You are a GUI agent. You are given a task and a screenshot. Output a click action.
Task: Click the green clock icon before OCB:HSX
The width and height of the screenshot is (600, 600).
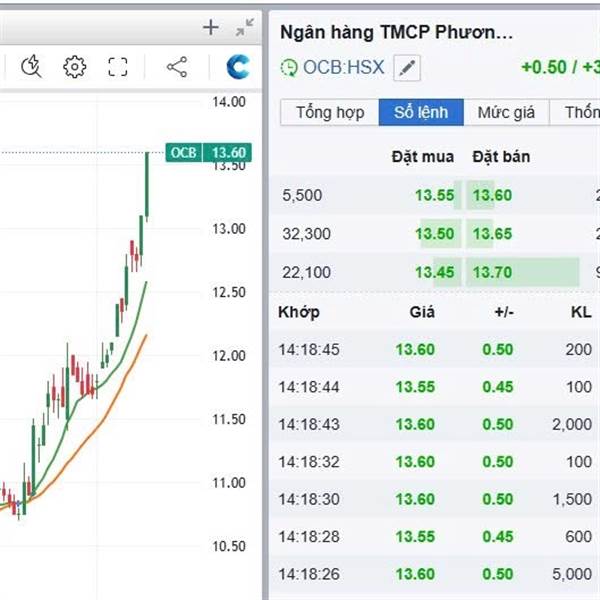point(289,68)
